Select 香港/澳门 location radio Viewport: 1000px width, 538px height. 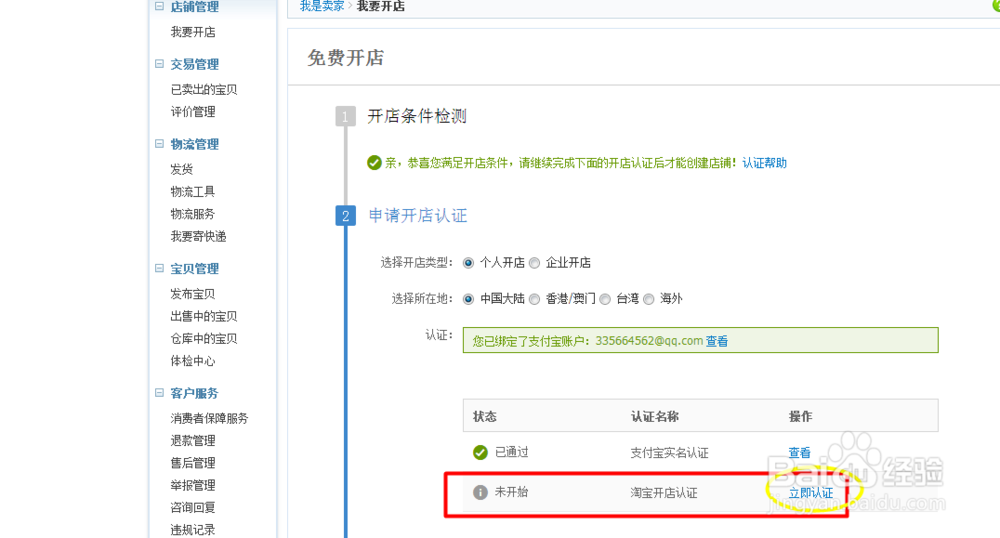(534, 299)
